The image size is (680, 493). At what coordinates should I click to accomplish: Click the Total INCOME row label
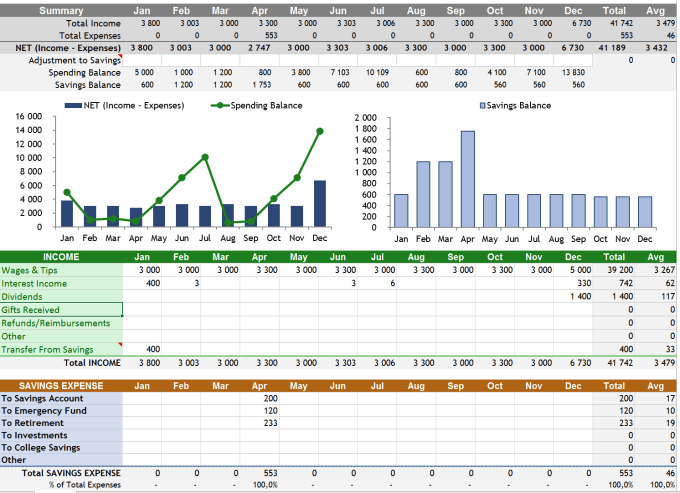click(92, 362)
